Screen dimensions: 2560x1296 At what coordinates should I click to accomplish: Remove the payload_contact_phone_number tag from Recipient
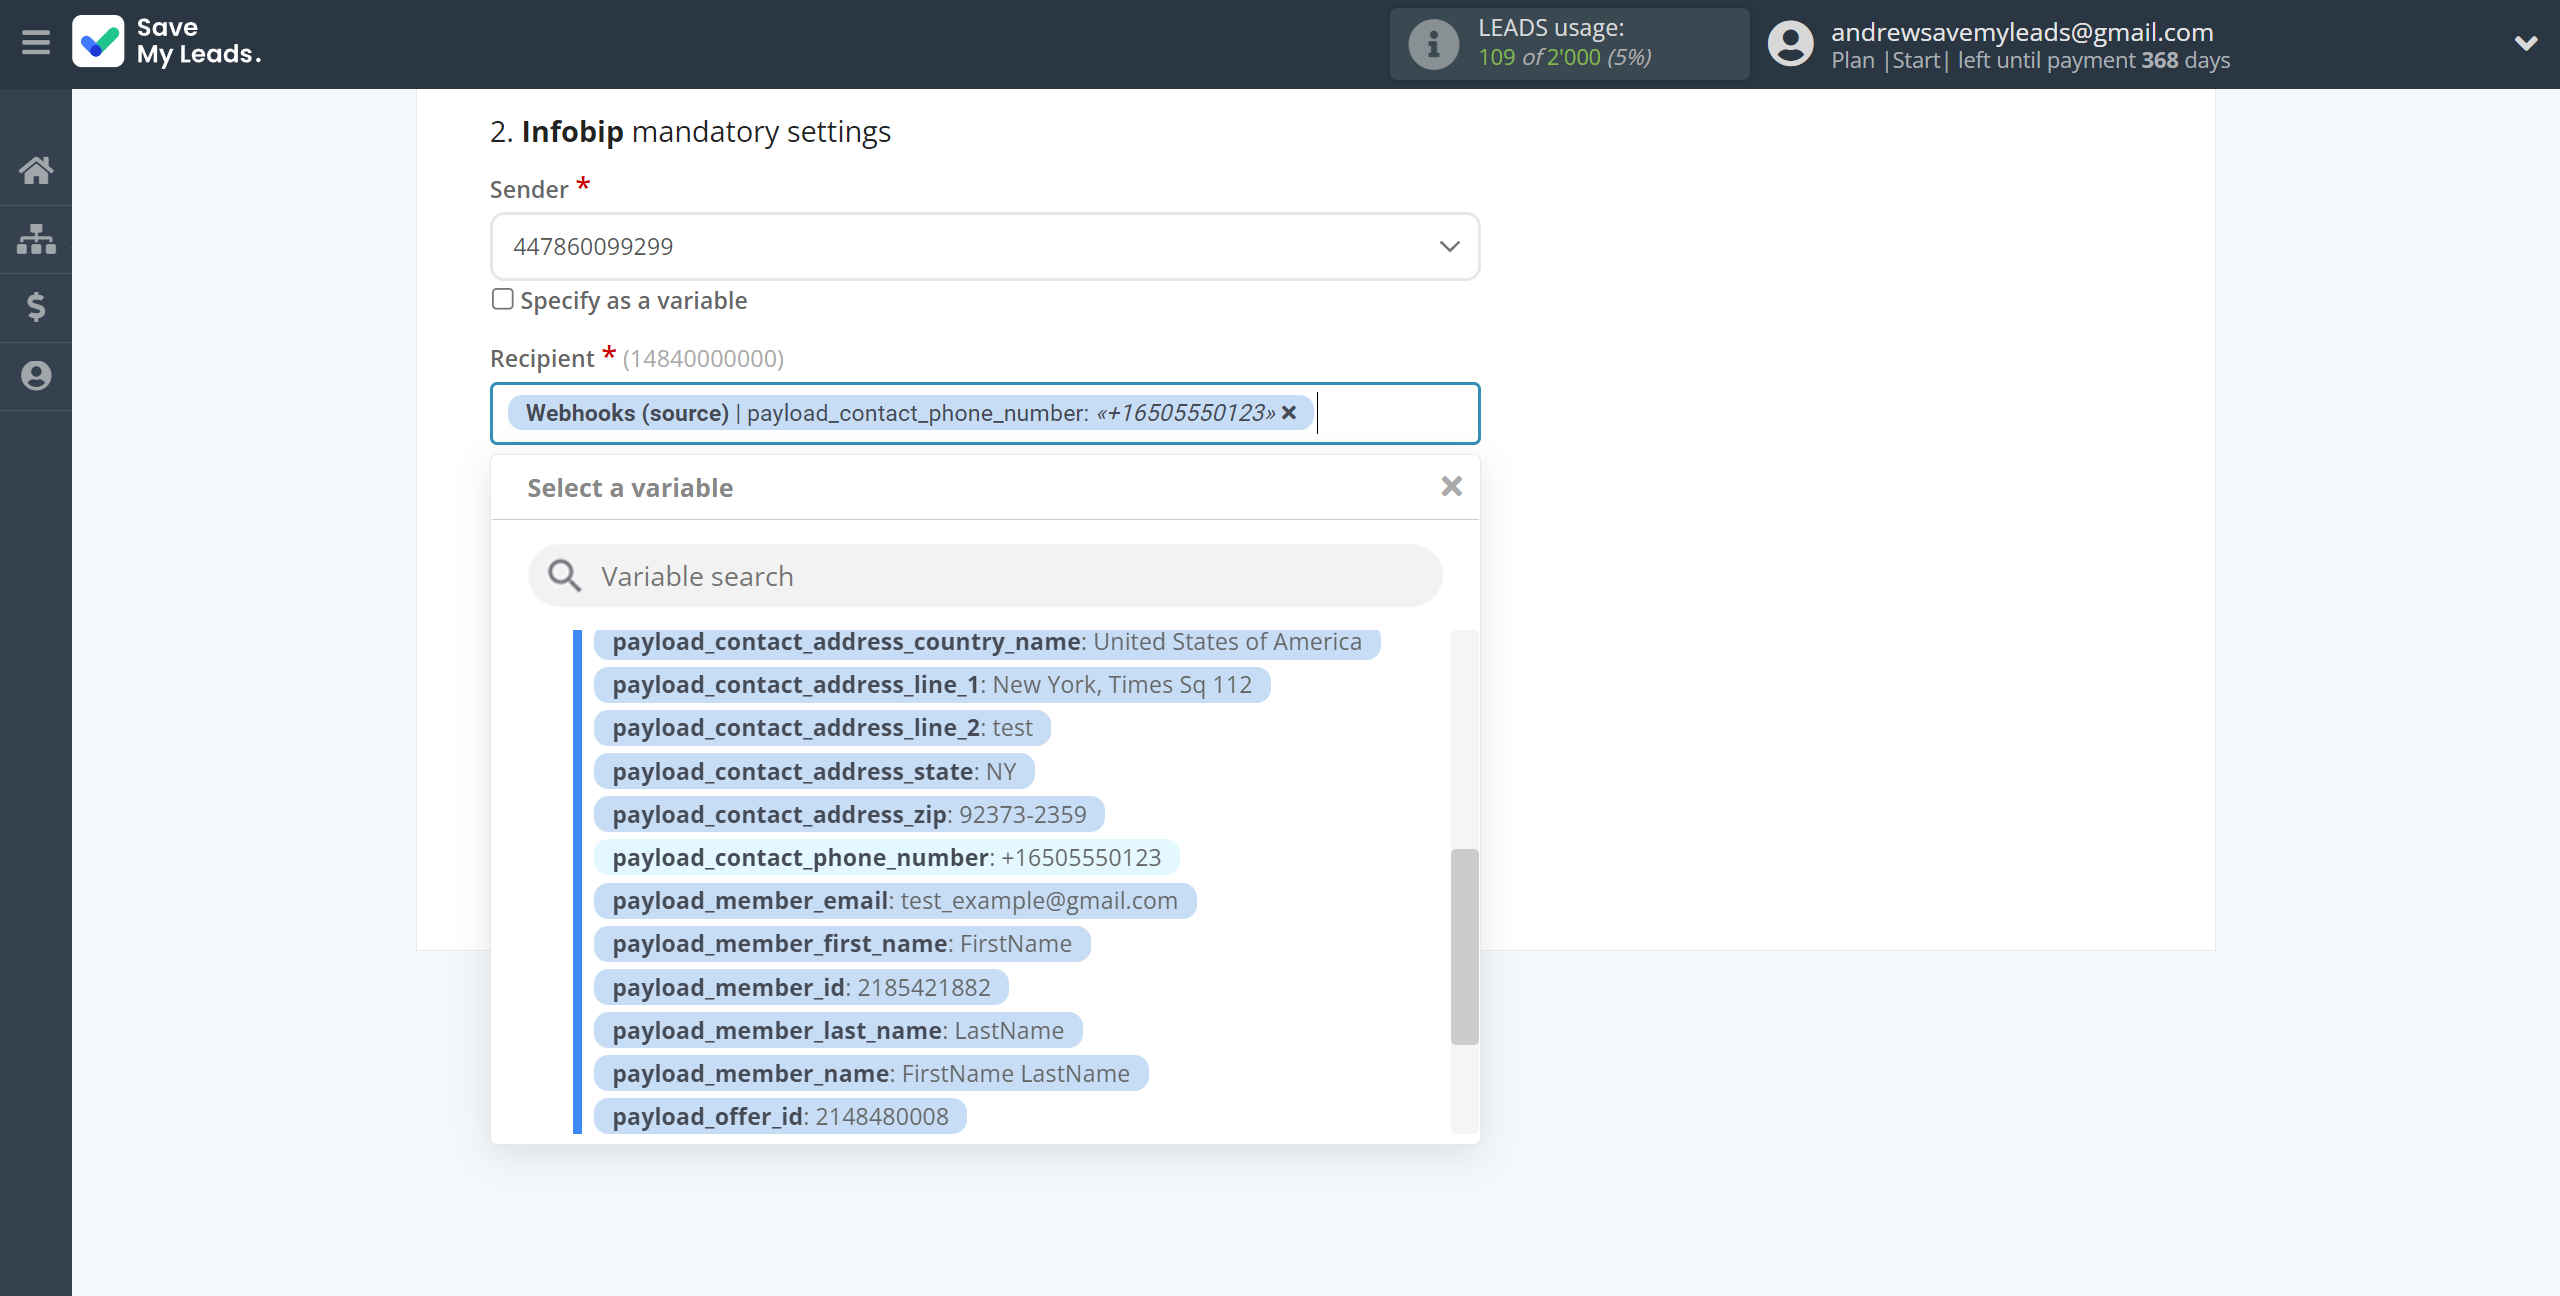pyautogui.click(x=1289, y=412)
